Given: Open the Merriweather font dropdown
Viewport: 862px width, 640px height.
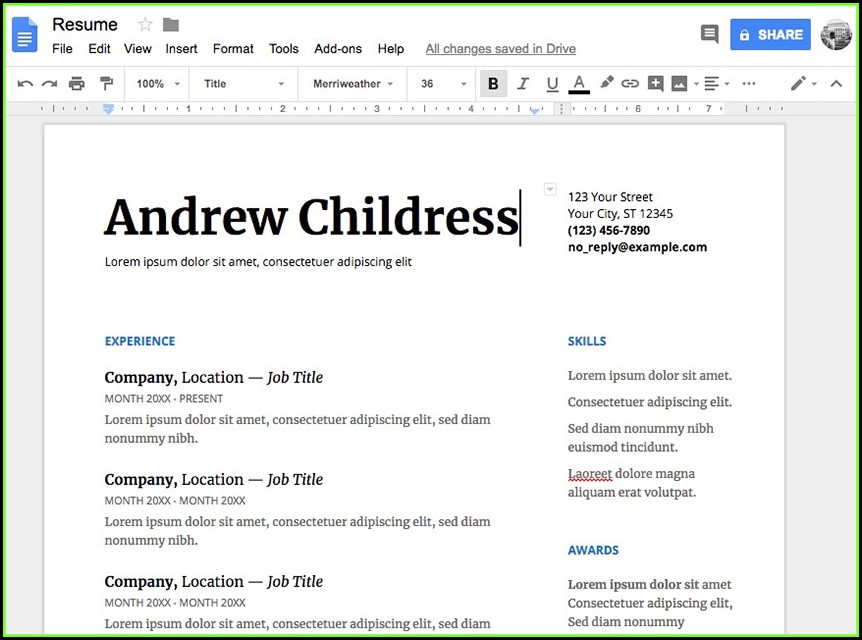Looking at the screenshot, I should 352,84.
